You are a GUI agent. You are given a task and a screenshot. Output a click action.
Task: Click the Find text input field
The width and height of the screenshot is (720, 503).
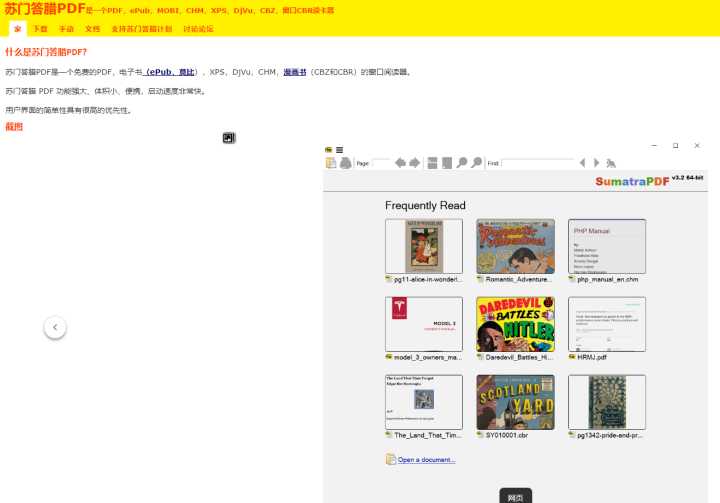(538, 163)
